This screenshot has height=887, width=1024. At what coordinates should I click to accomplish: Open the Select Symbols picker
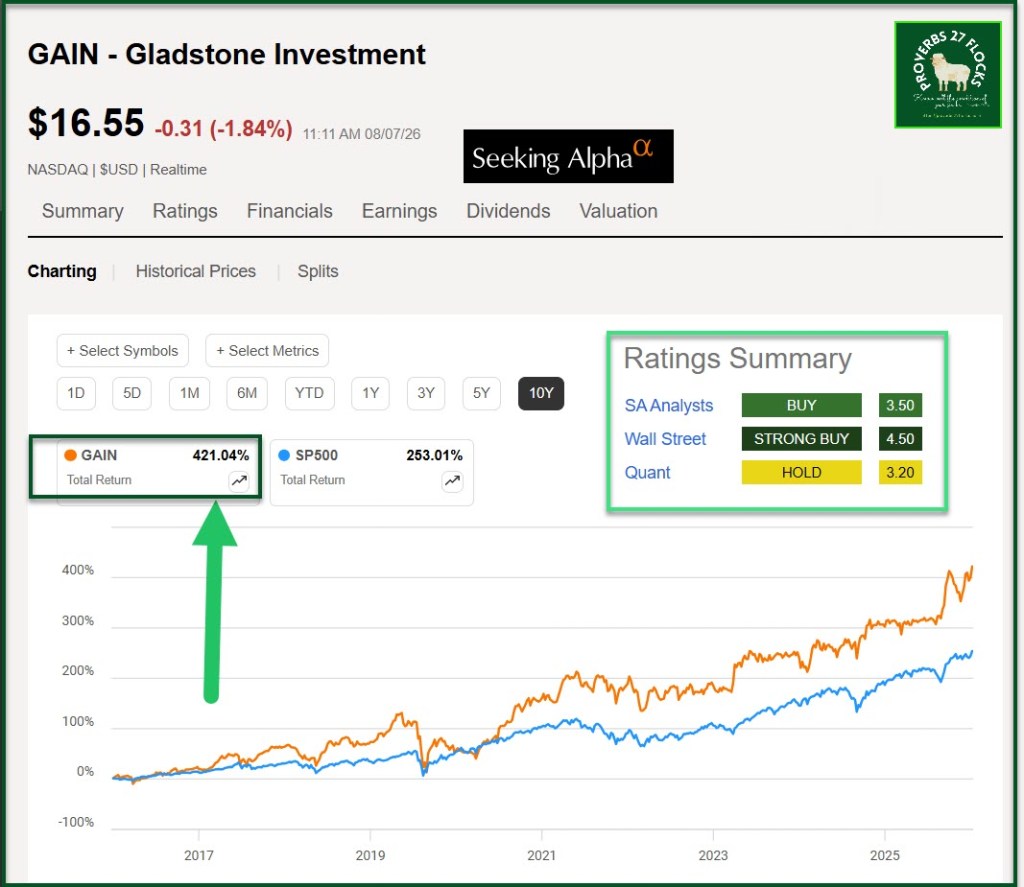click(123, 351)
